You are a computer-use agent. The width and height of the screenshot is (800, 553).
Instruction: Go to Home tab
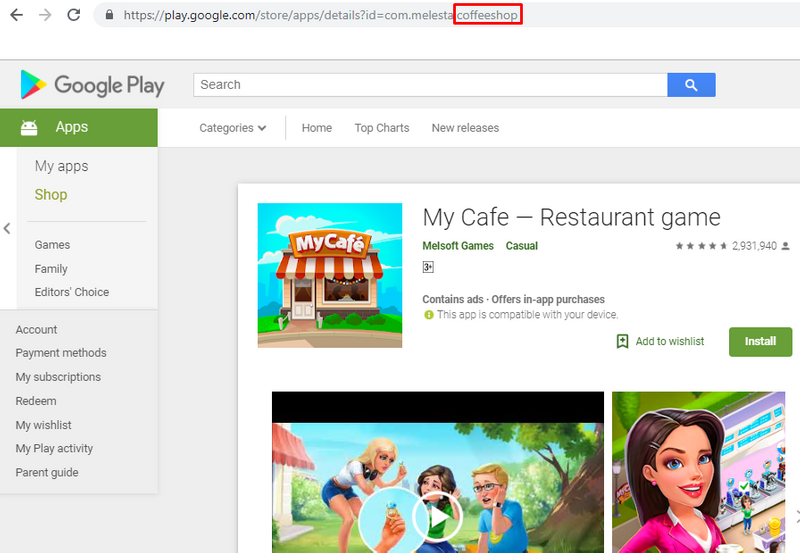click(x=317, y=128)
